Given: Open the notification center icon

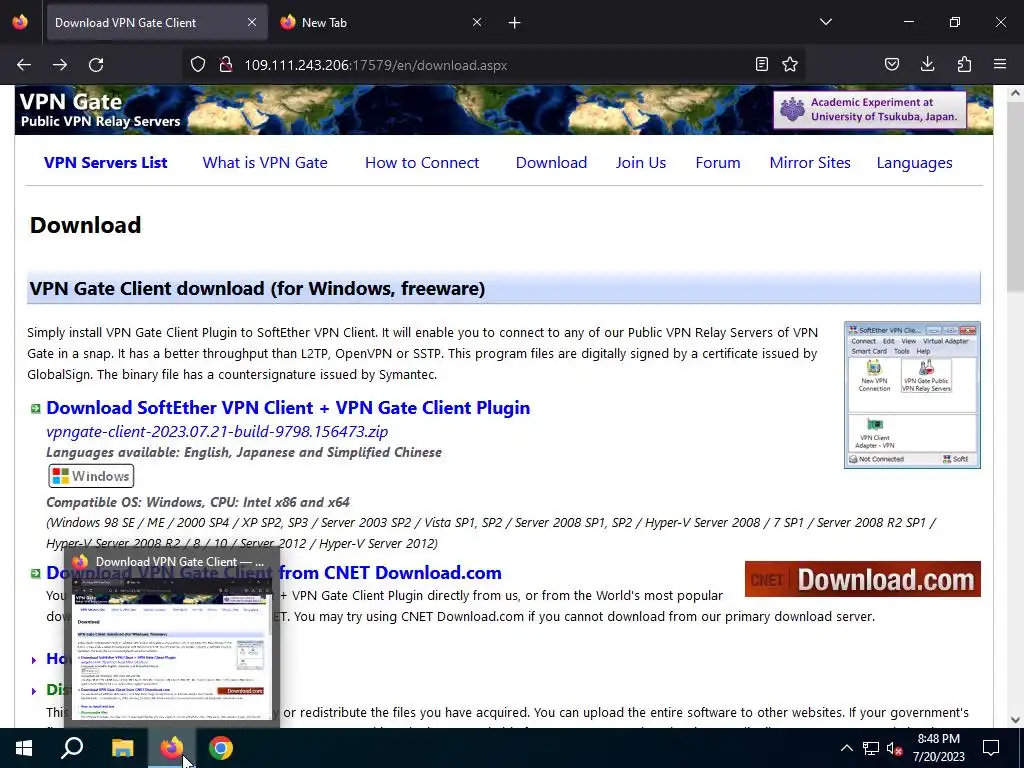Looking at the screenshot, I should coord(991,748).
